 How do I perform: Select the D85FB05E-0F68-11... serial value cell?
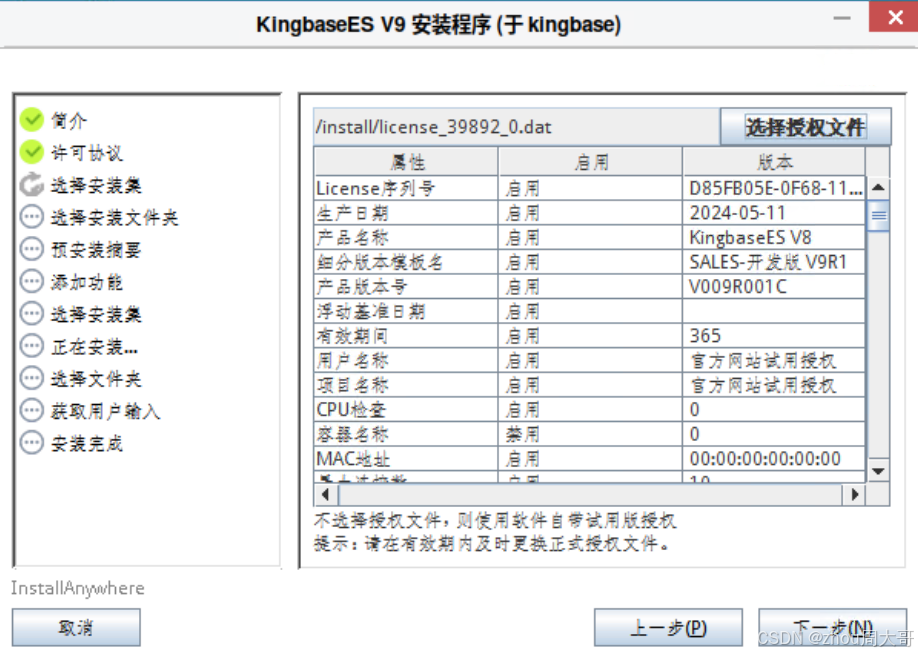774,189
